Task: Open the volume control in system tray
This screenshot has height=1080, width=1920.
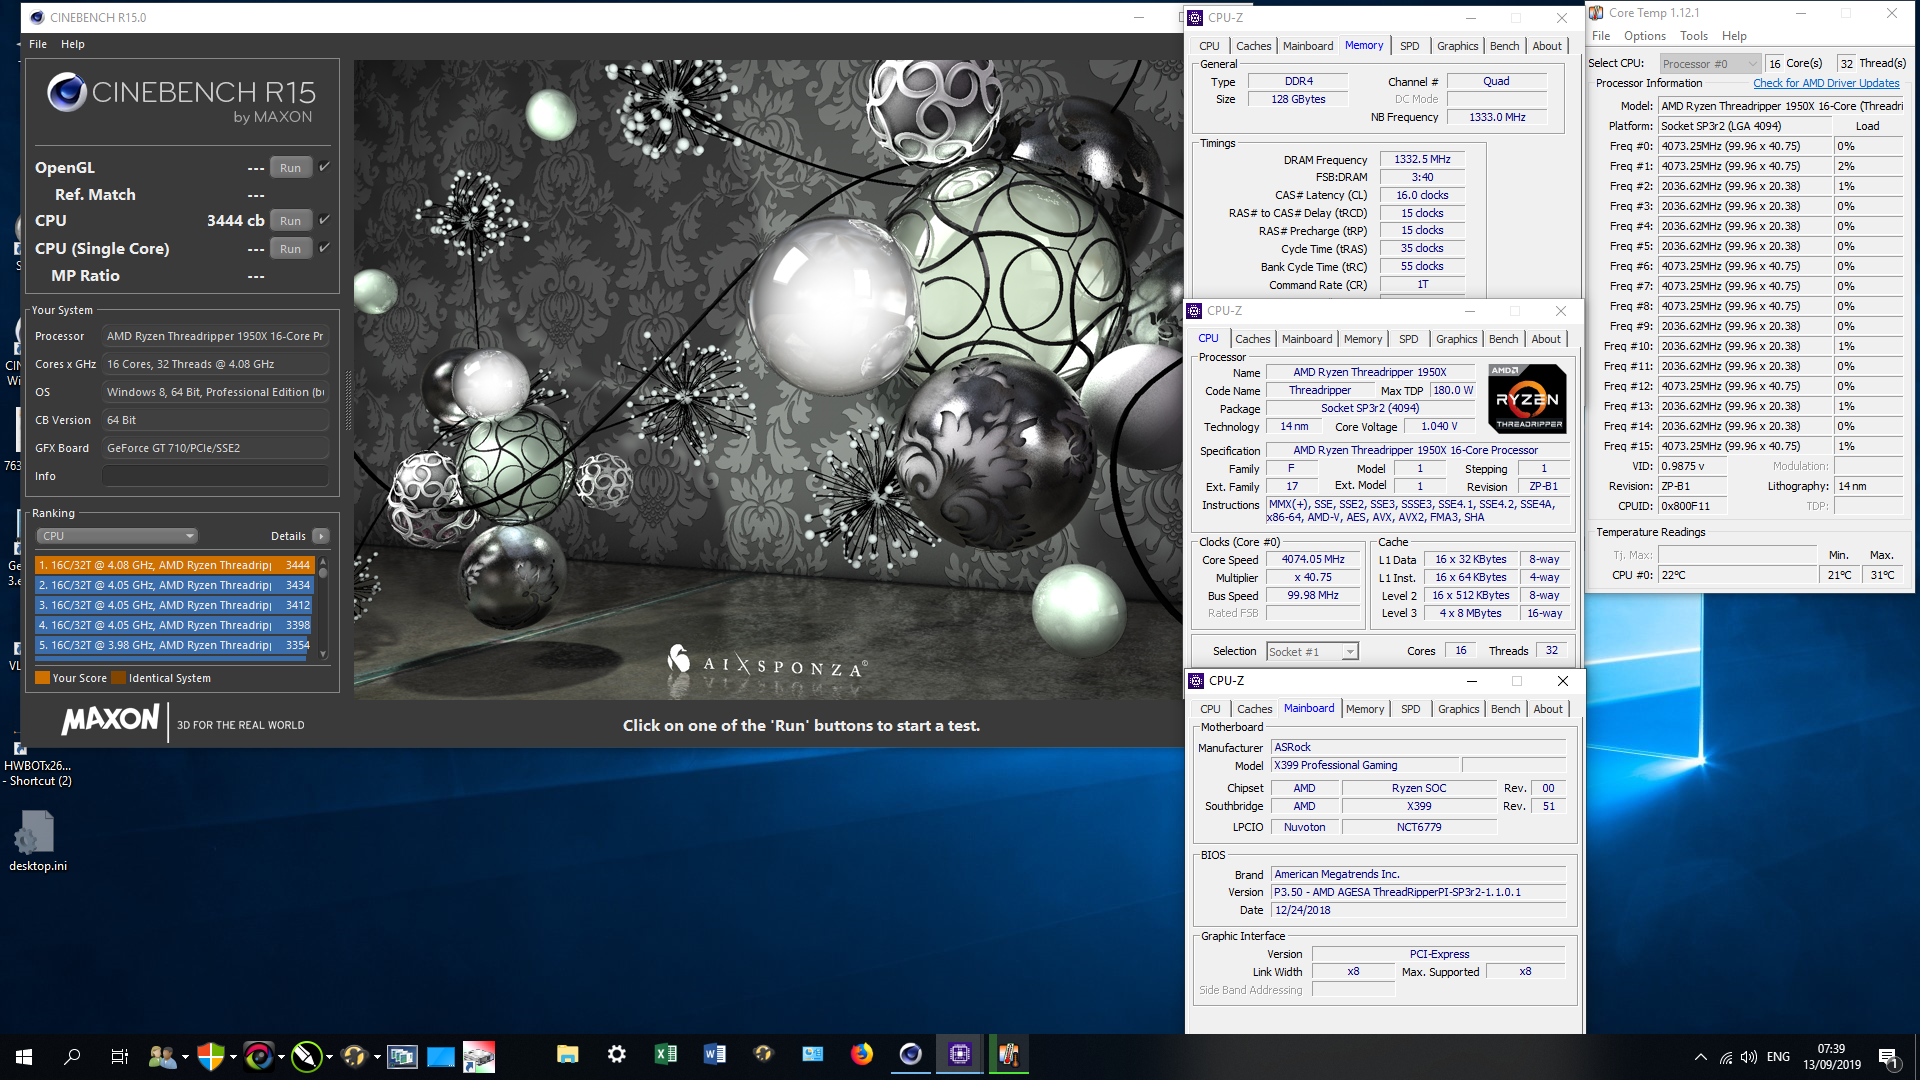Action: click(x=1748, y=1057)
